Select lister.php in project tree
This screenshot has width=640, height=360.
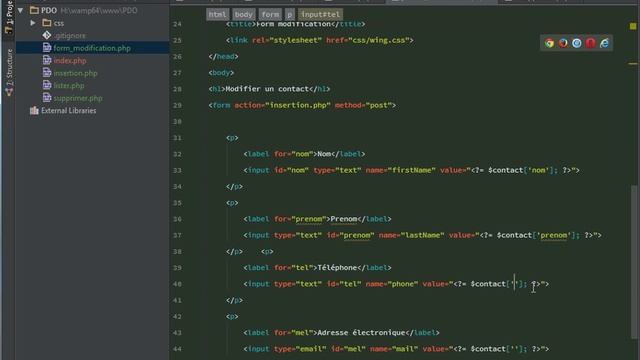pos(69,85)
